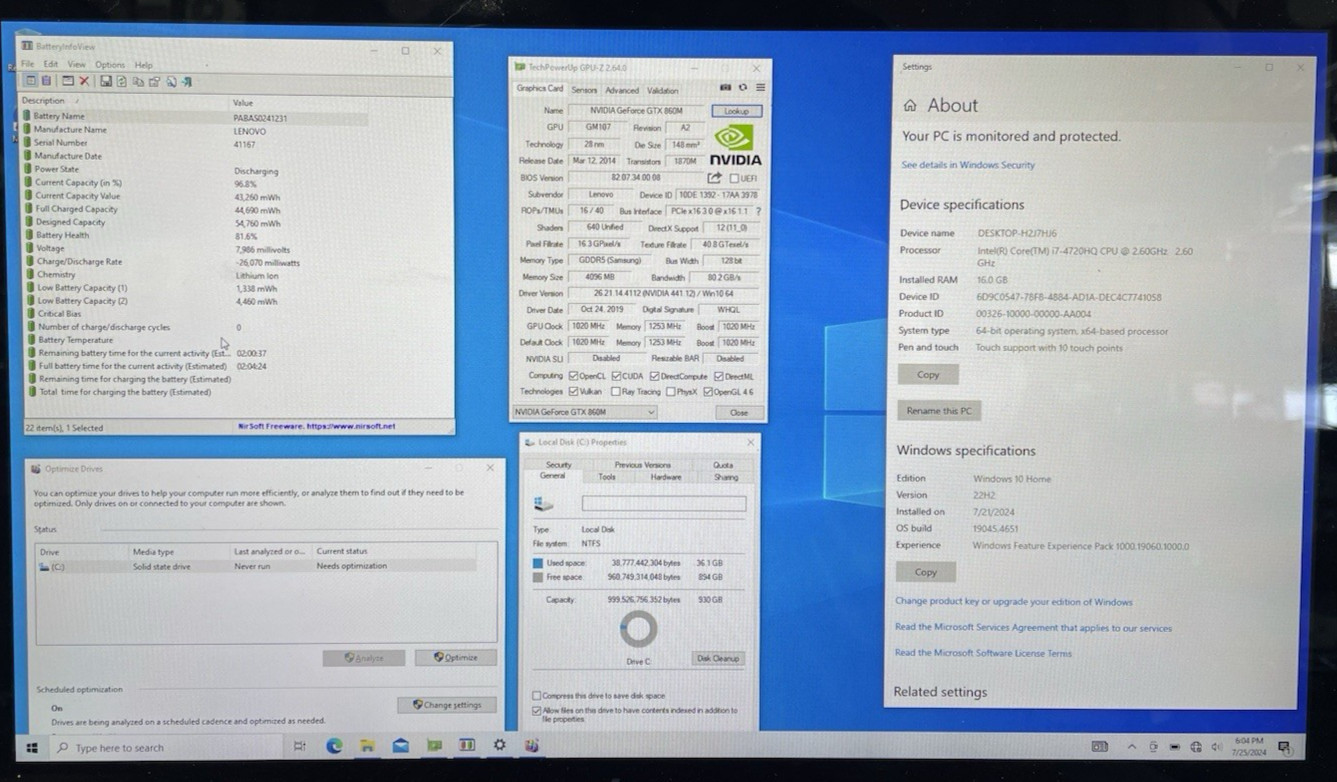The height and width of the screenshot is (782, 1337).
Task: Open the Options menu in BatteryInfoView
Action: click(110, 64)
